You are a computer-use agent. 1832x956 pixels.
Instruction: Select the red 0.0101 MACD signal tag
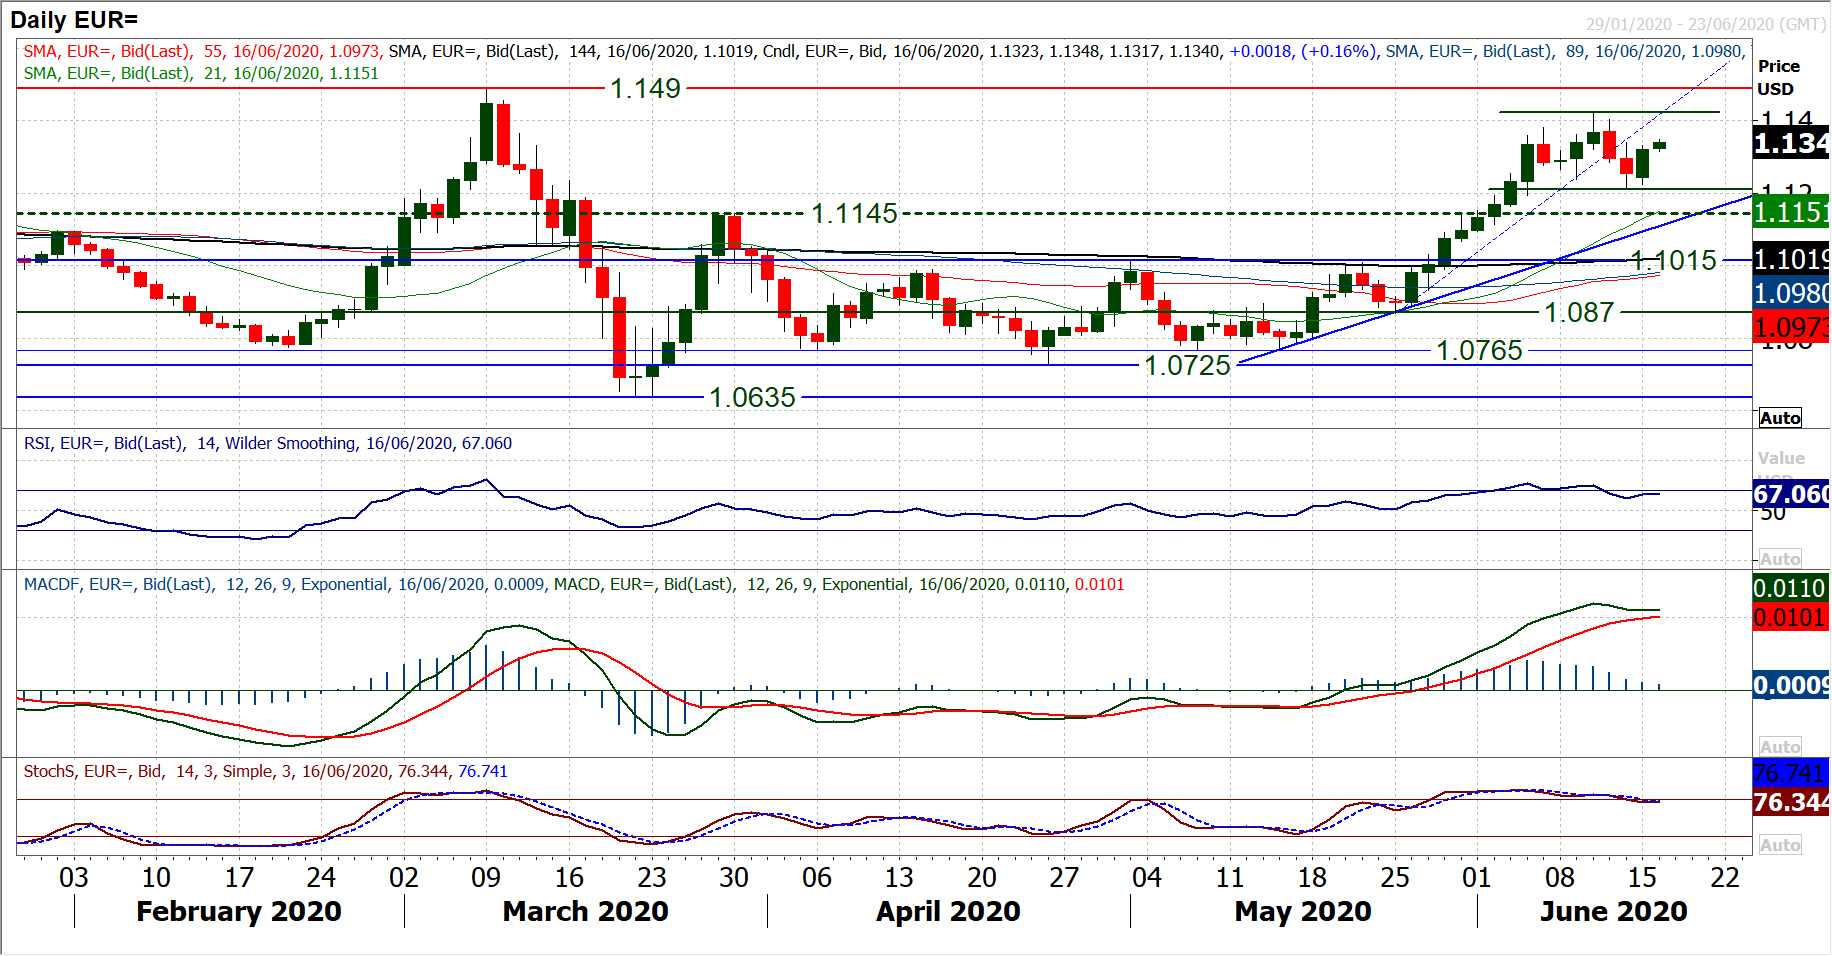point(1791,617)
